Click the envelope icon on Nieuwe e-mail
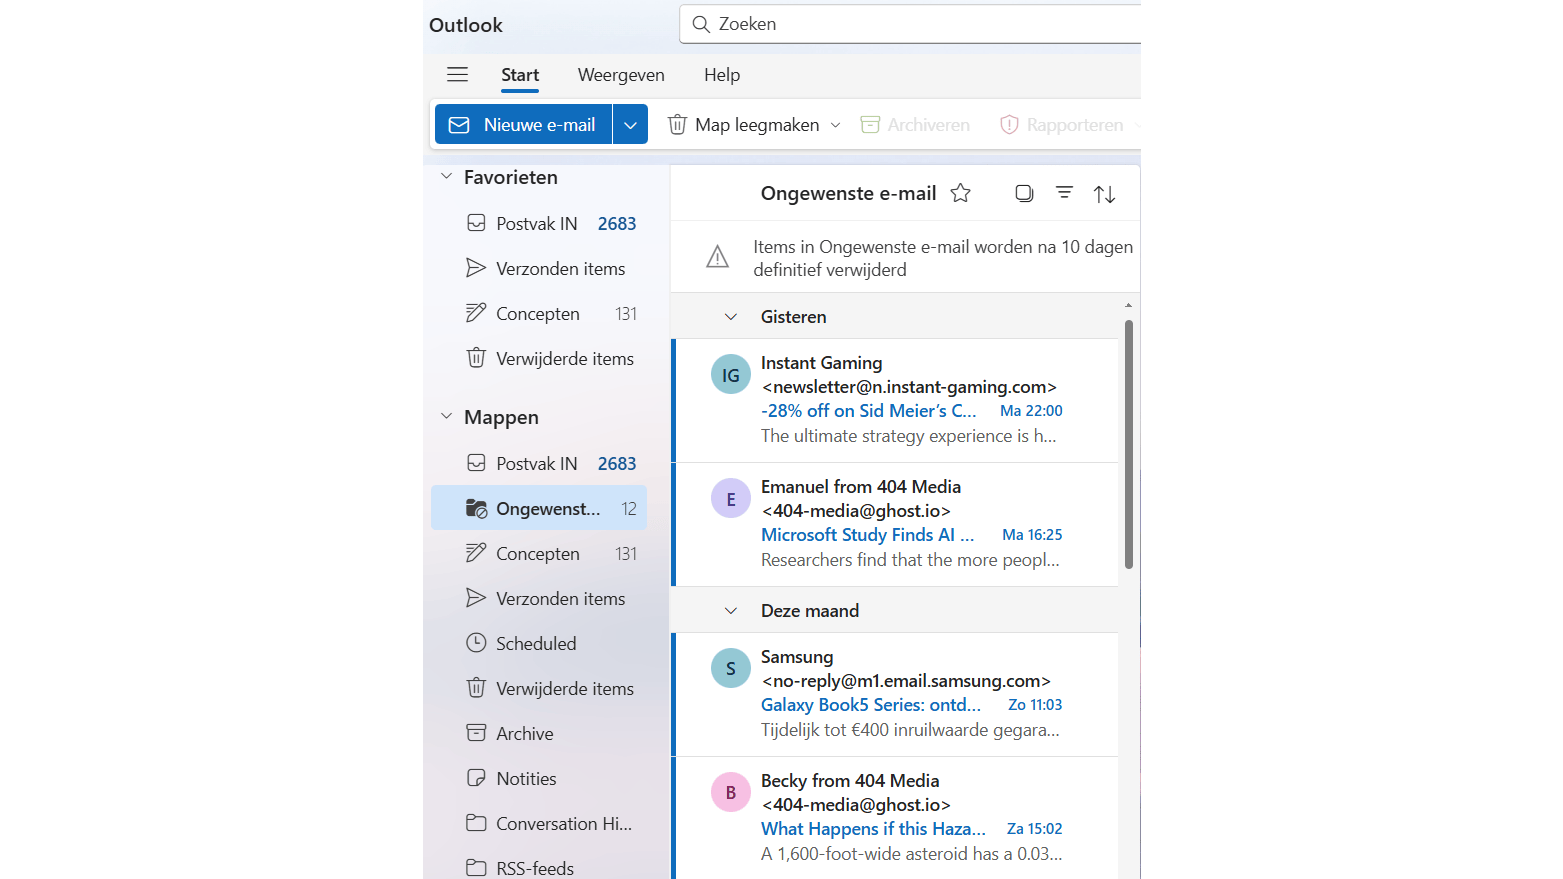 point(459,125)
